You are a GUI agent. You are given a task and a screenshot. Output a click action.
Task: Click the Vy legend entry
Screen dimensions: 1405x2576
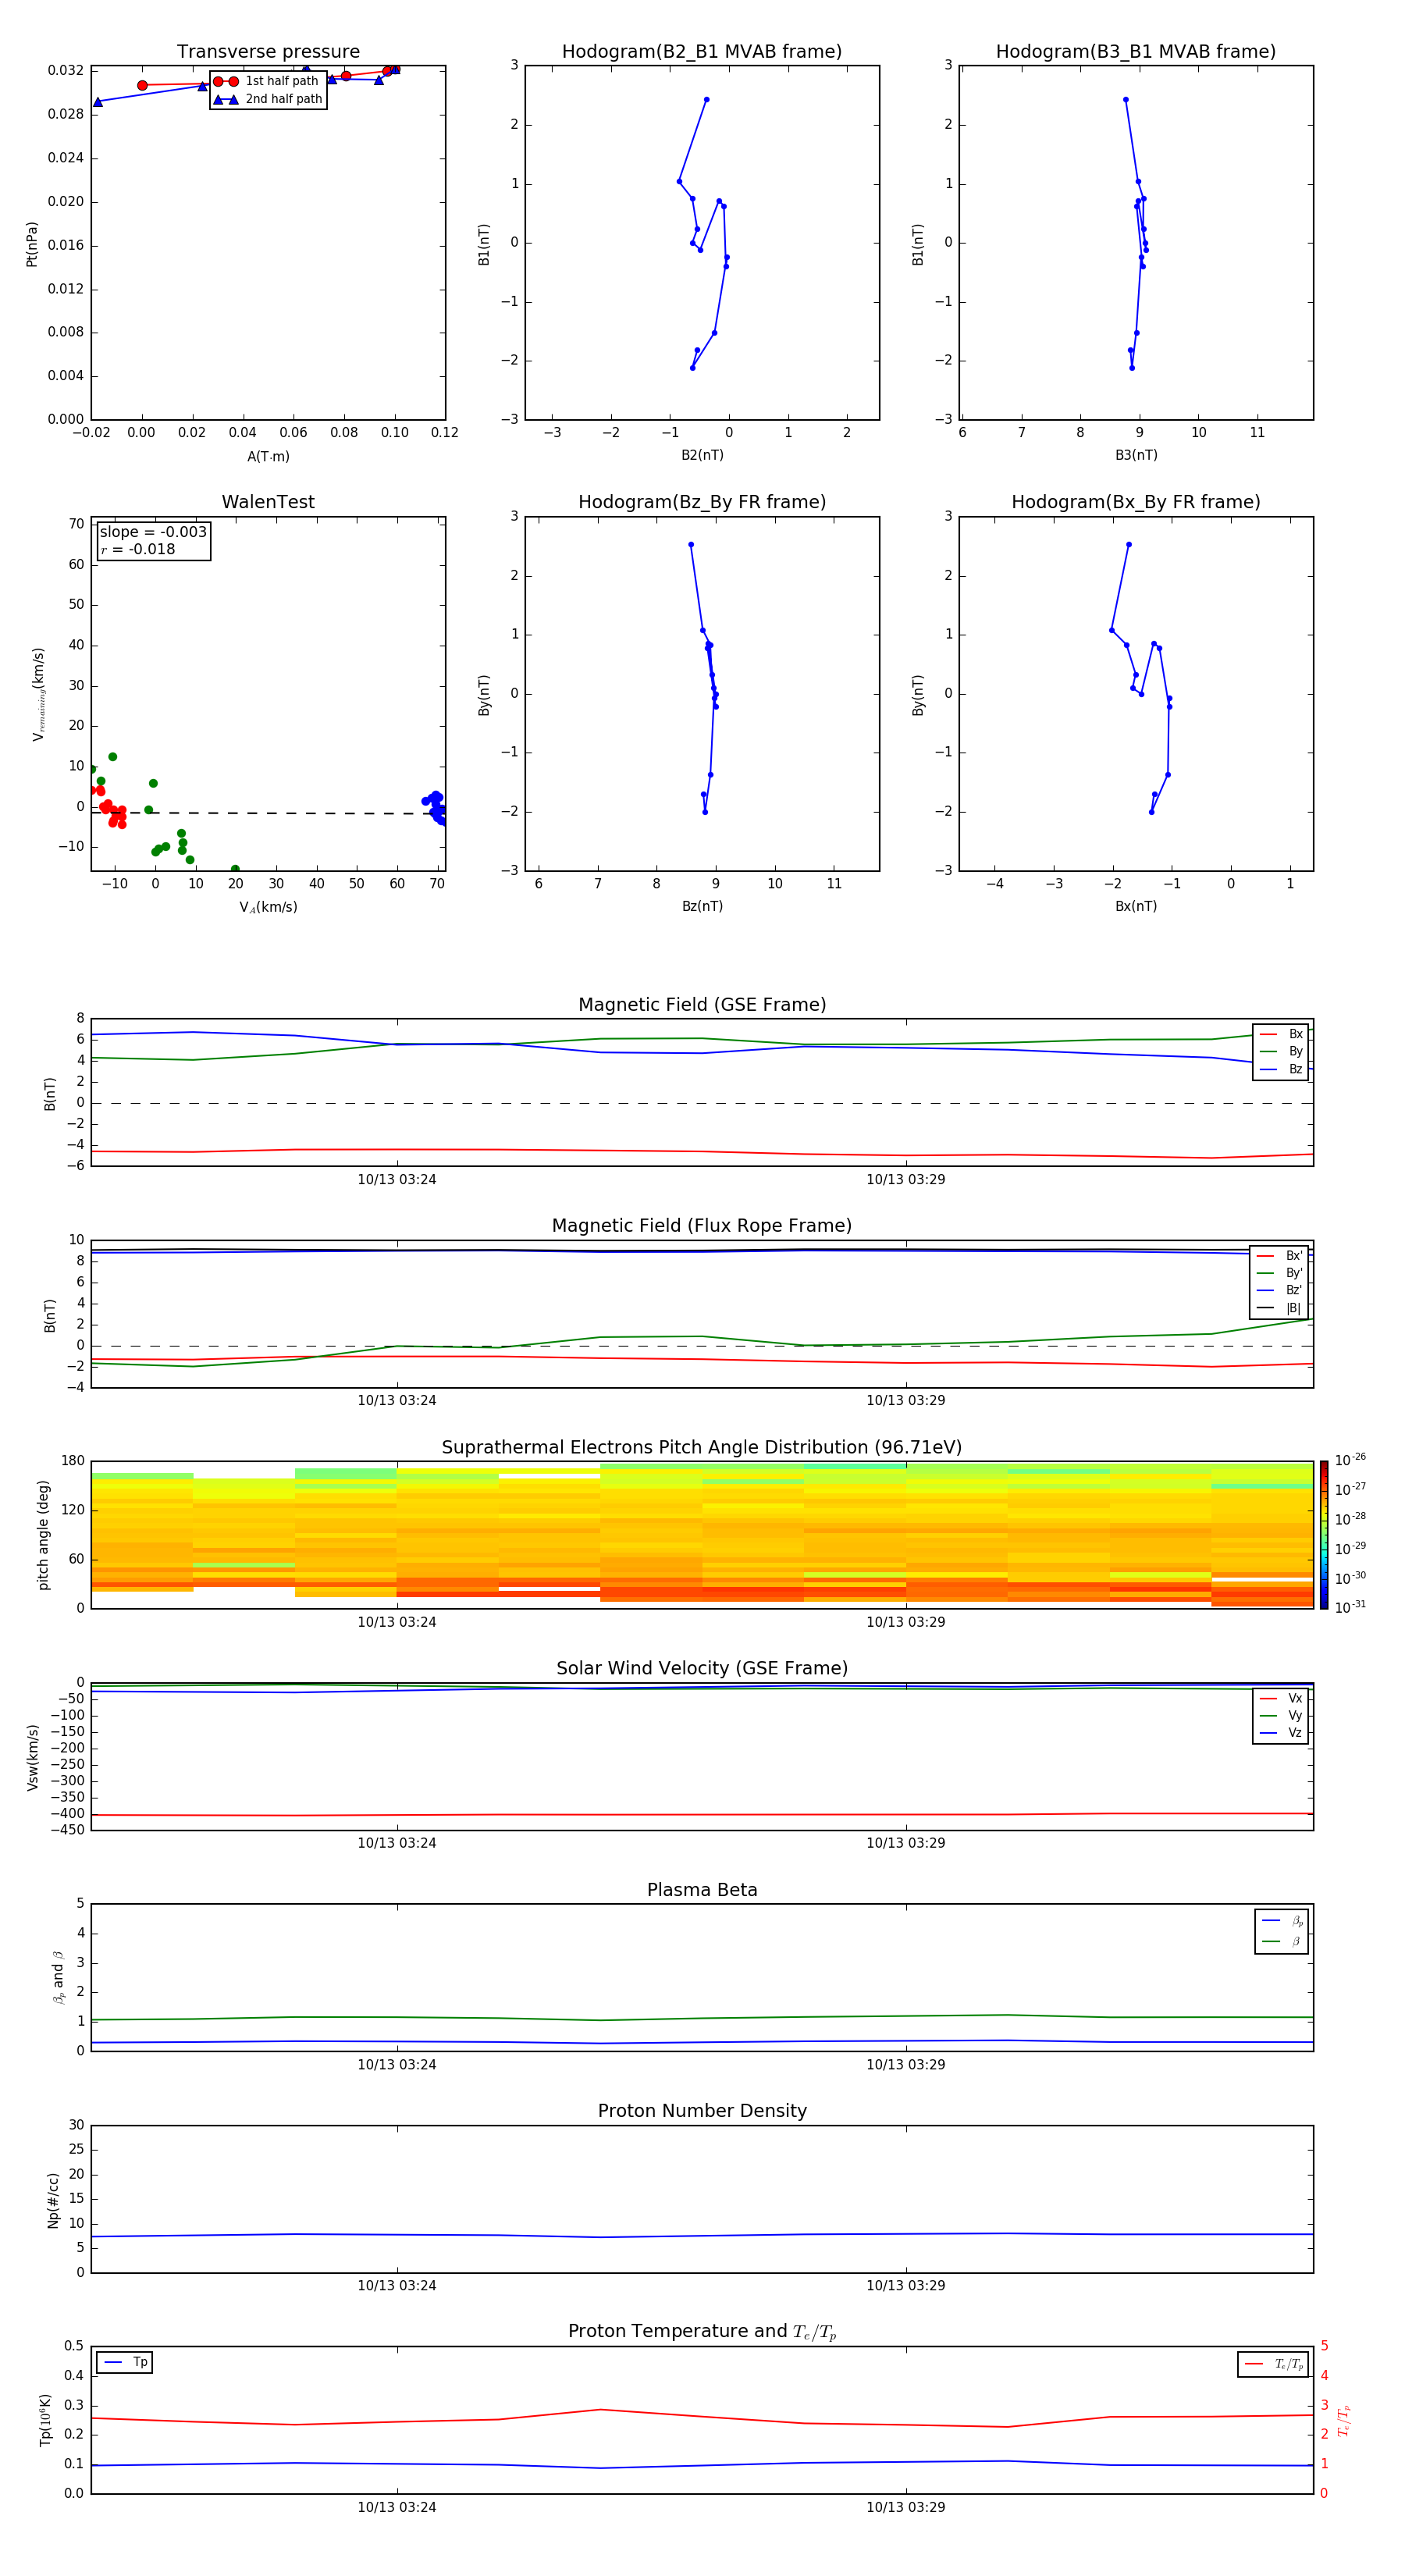tap(1282, 1716)
